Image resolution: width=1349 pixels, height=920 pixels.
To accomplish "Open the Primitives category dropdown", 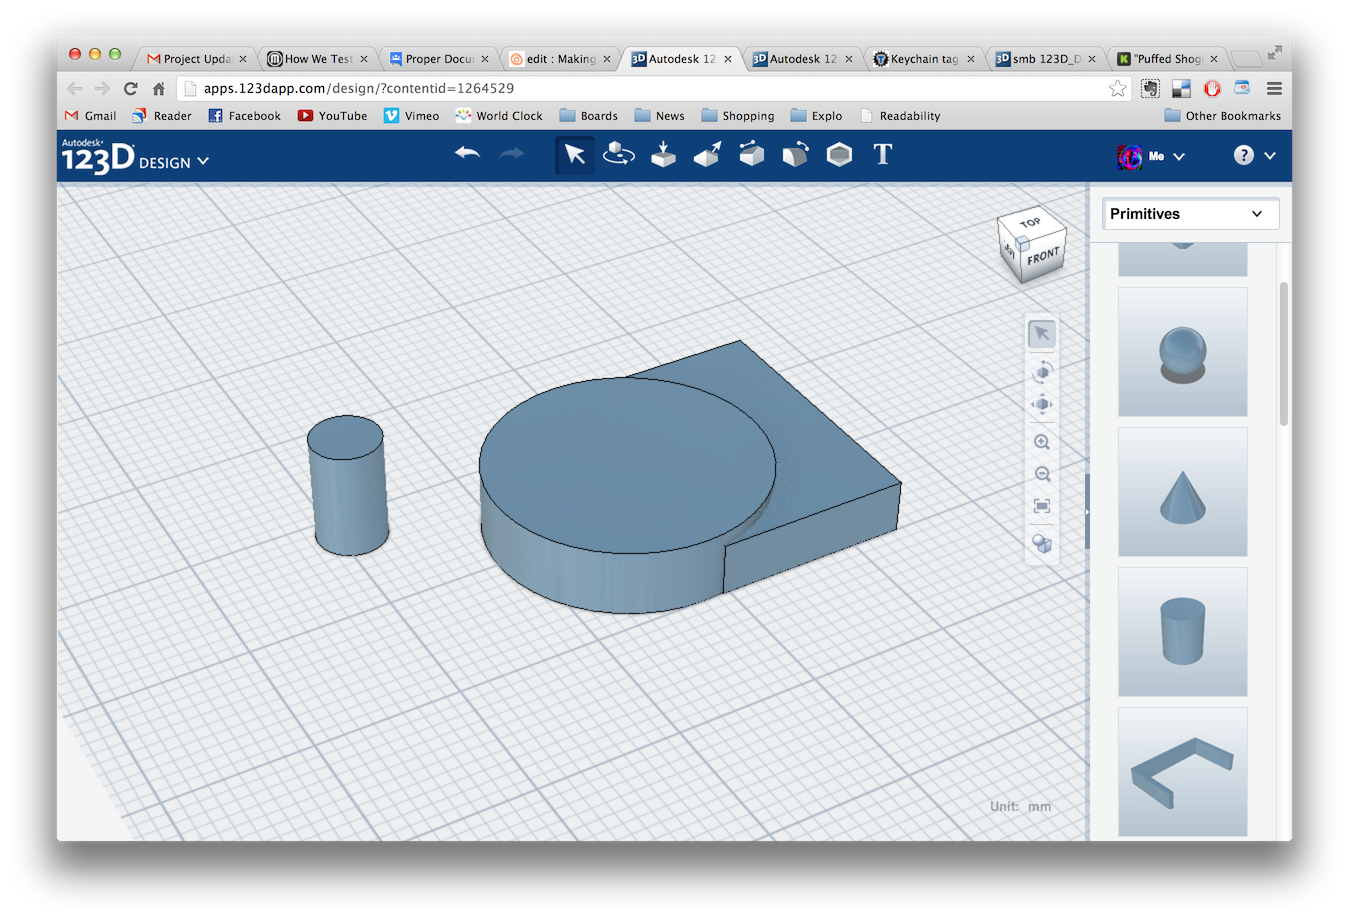I will click(x=1190, y=214).
